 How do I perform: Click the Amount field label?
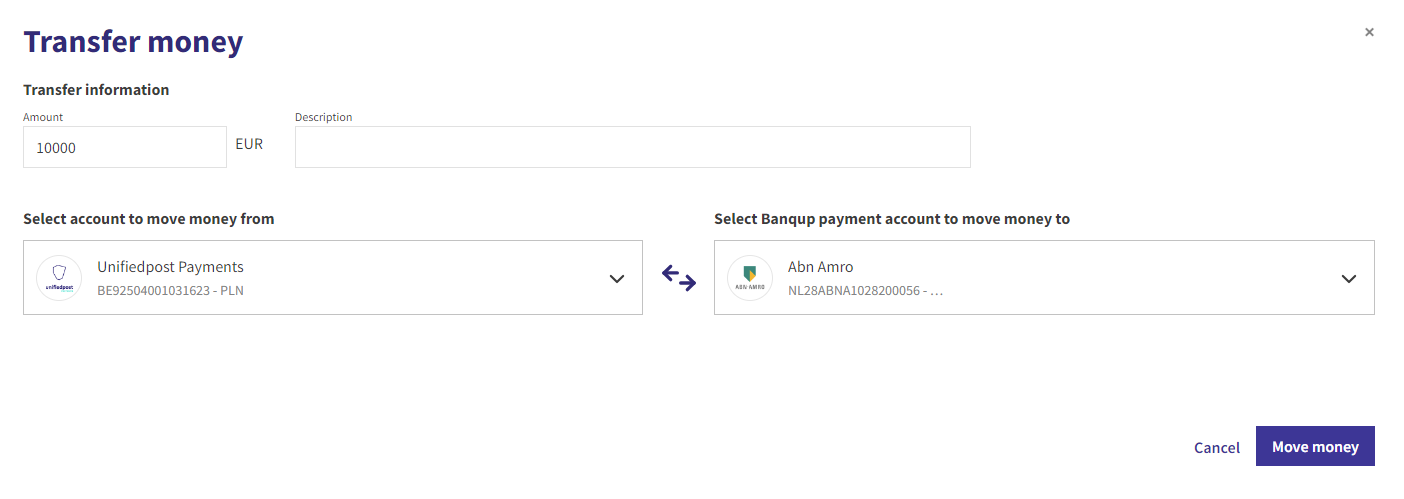43,117
